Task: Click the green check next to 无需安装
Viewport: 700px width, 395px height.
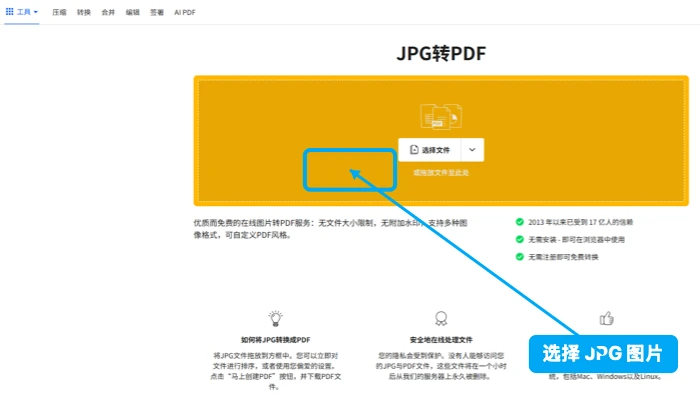Action: (x=520, y=239)
